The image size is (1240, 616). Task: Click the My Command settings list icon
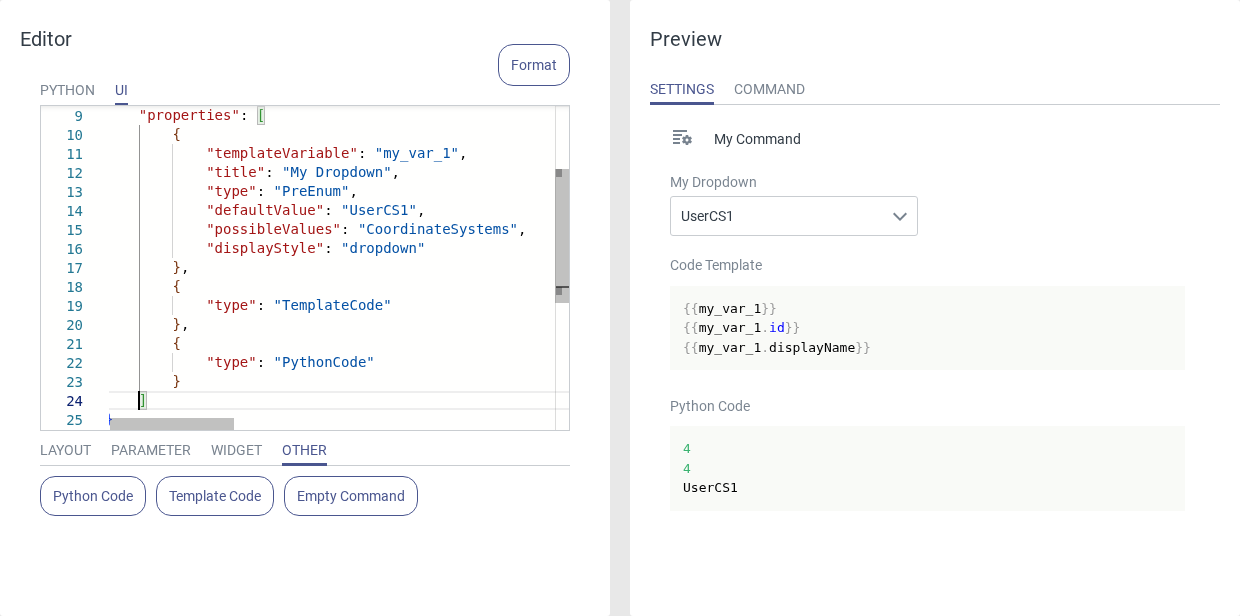[682, 138]
